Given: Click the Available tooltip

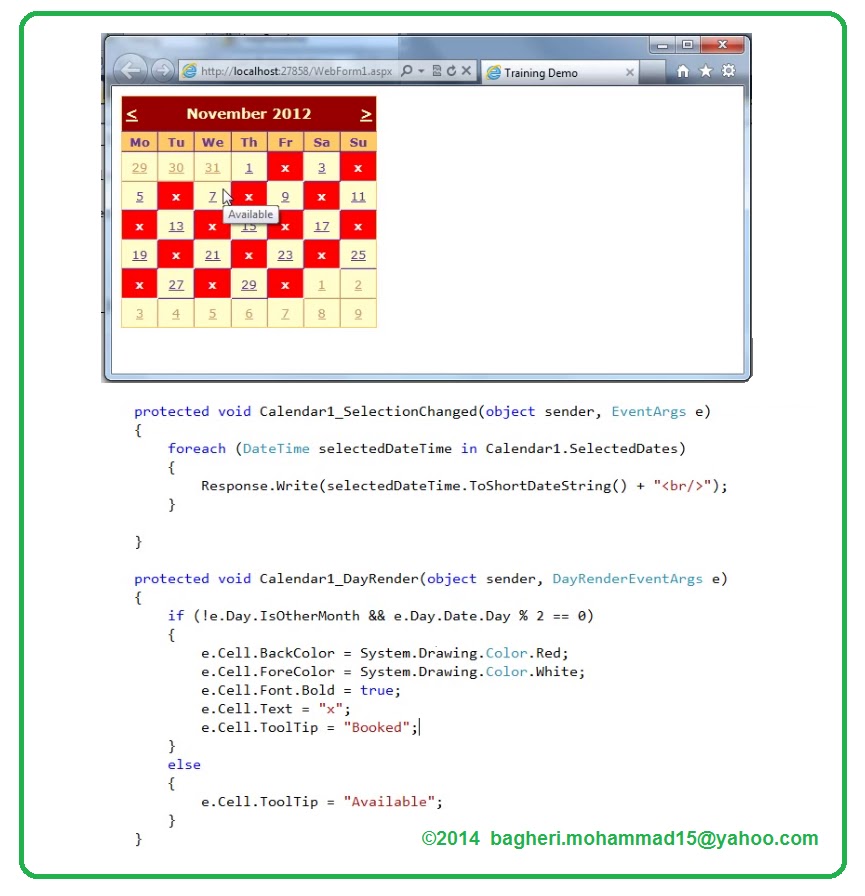Looking at the screenshot, I should click(250, 214).
